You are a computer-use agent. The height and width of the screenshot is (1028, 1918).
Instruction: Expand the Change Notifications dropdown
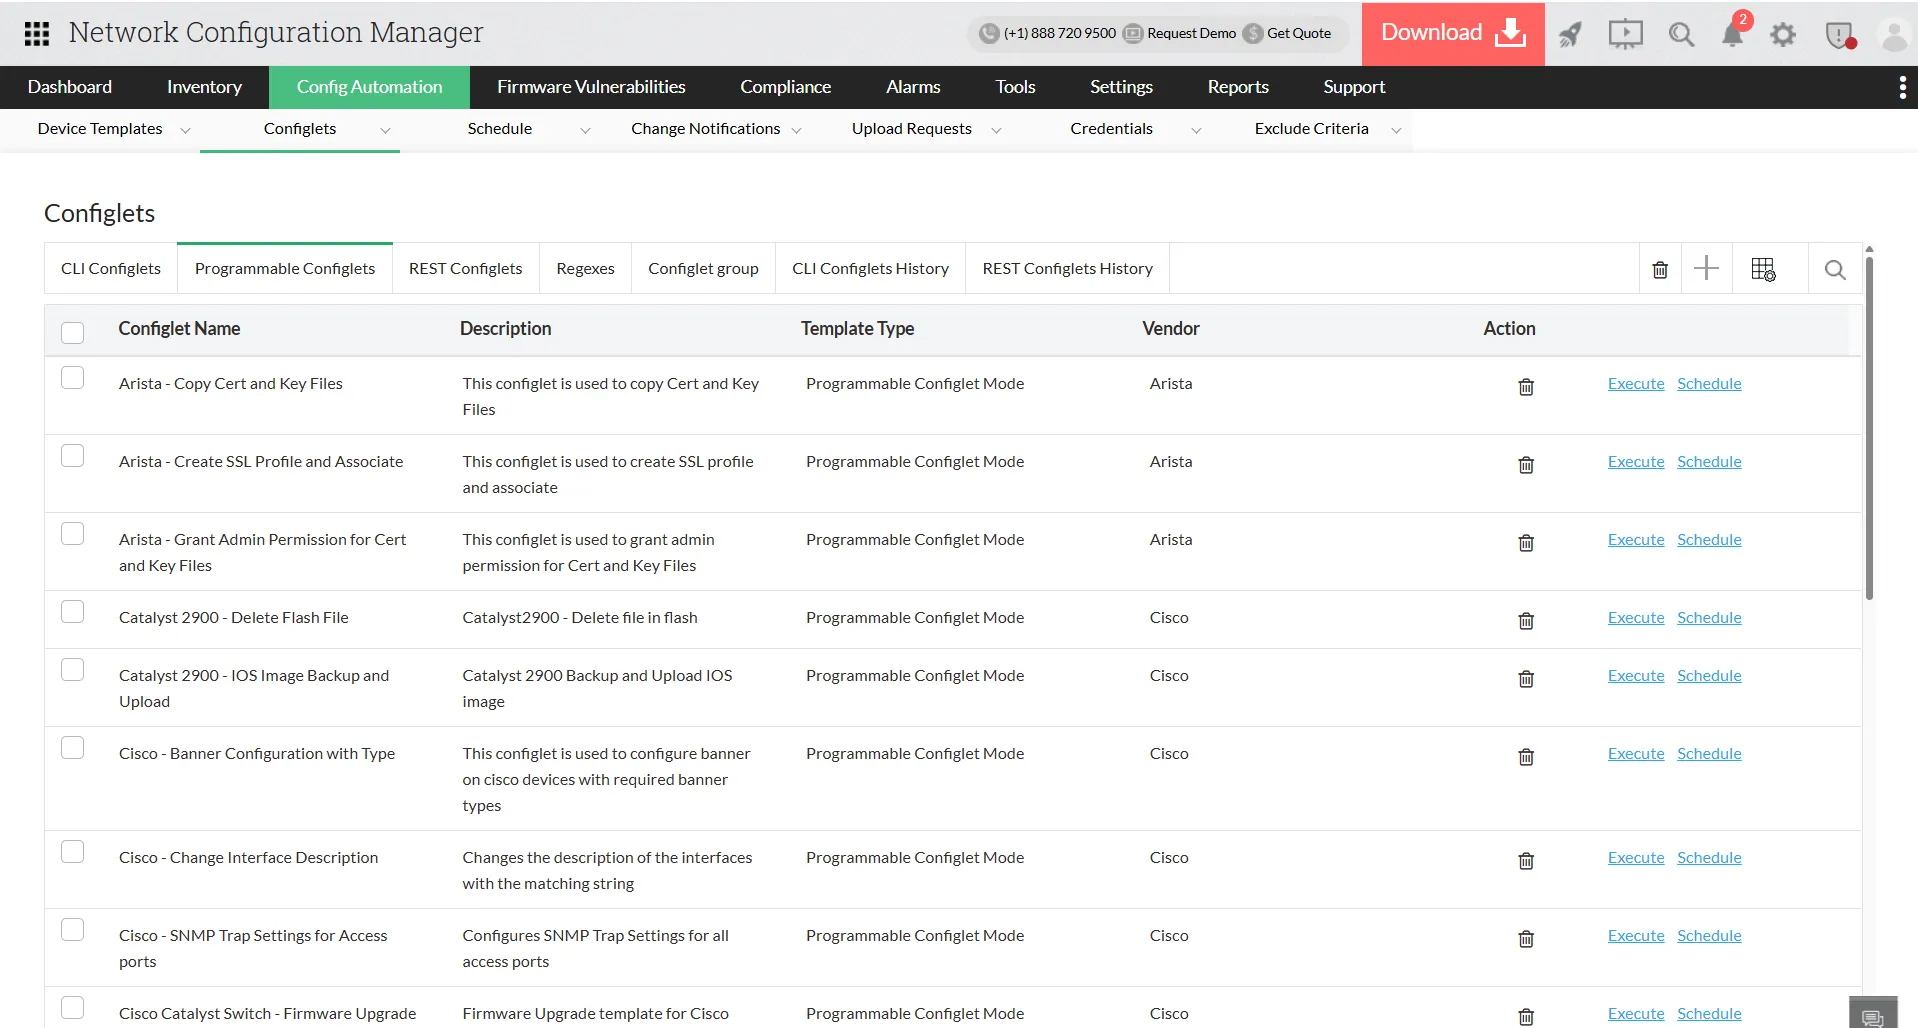[796, 130]
